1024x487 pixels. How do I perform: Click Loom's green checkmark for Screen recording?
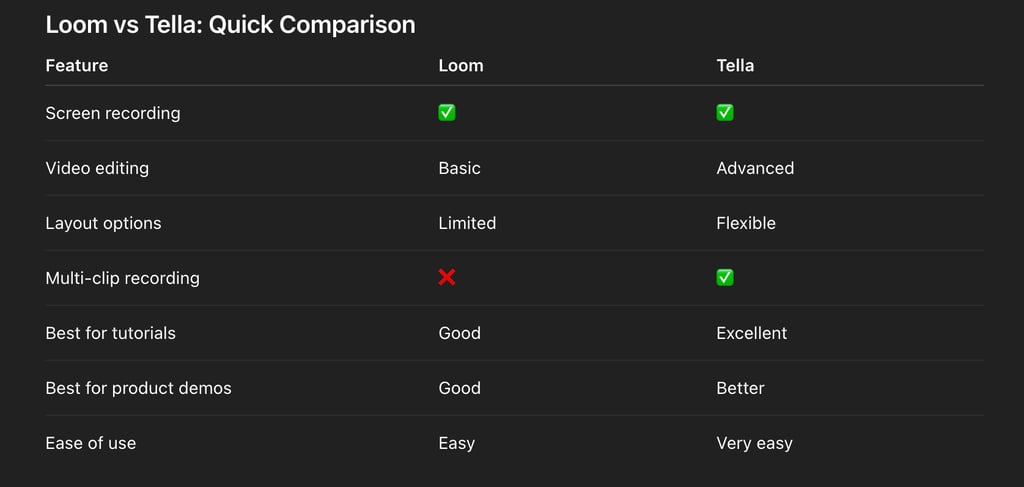pyautogui.click(x=447, y=113)
